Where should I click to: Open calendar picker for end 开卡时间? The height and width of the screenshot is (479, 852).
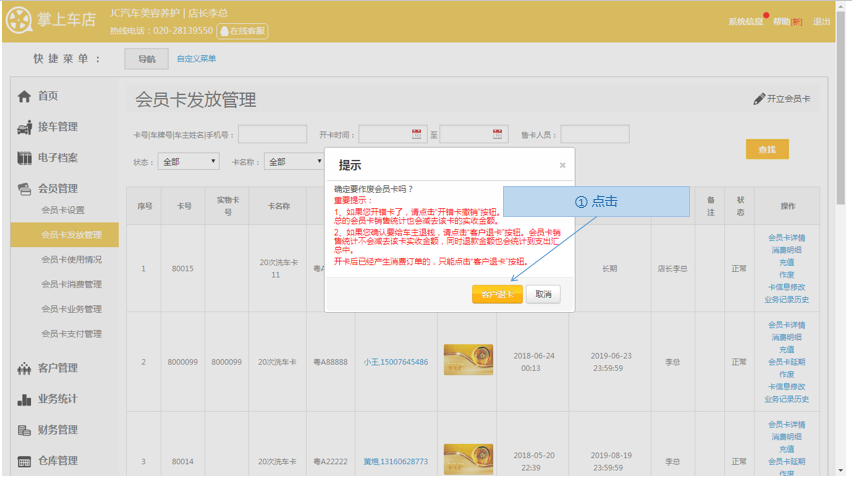tap(498, 134)
